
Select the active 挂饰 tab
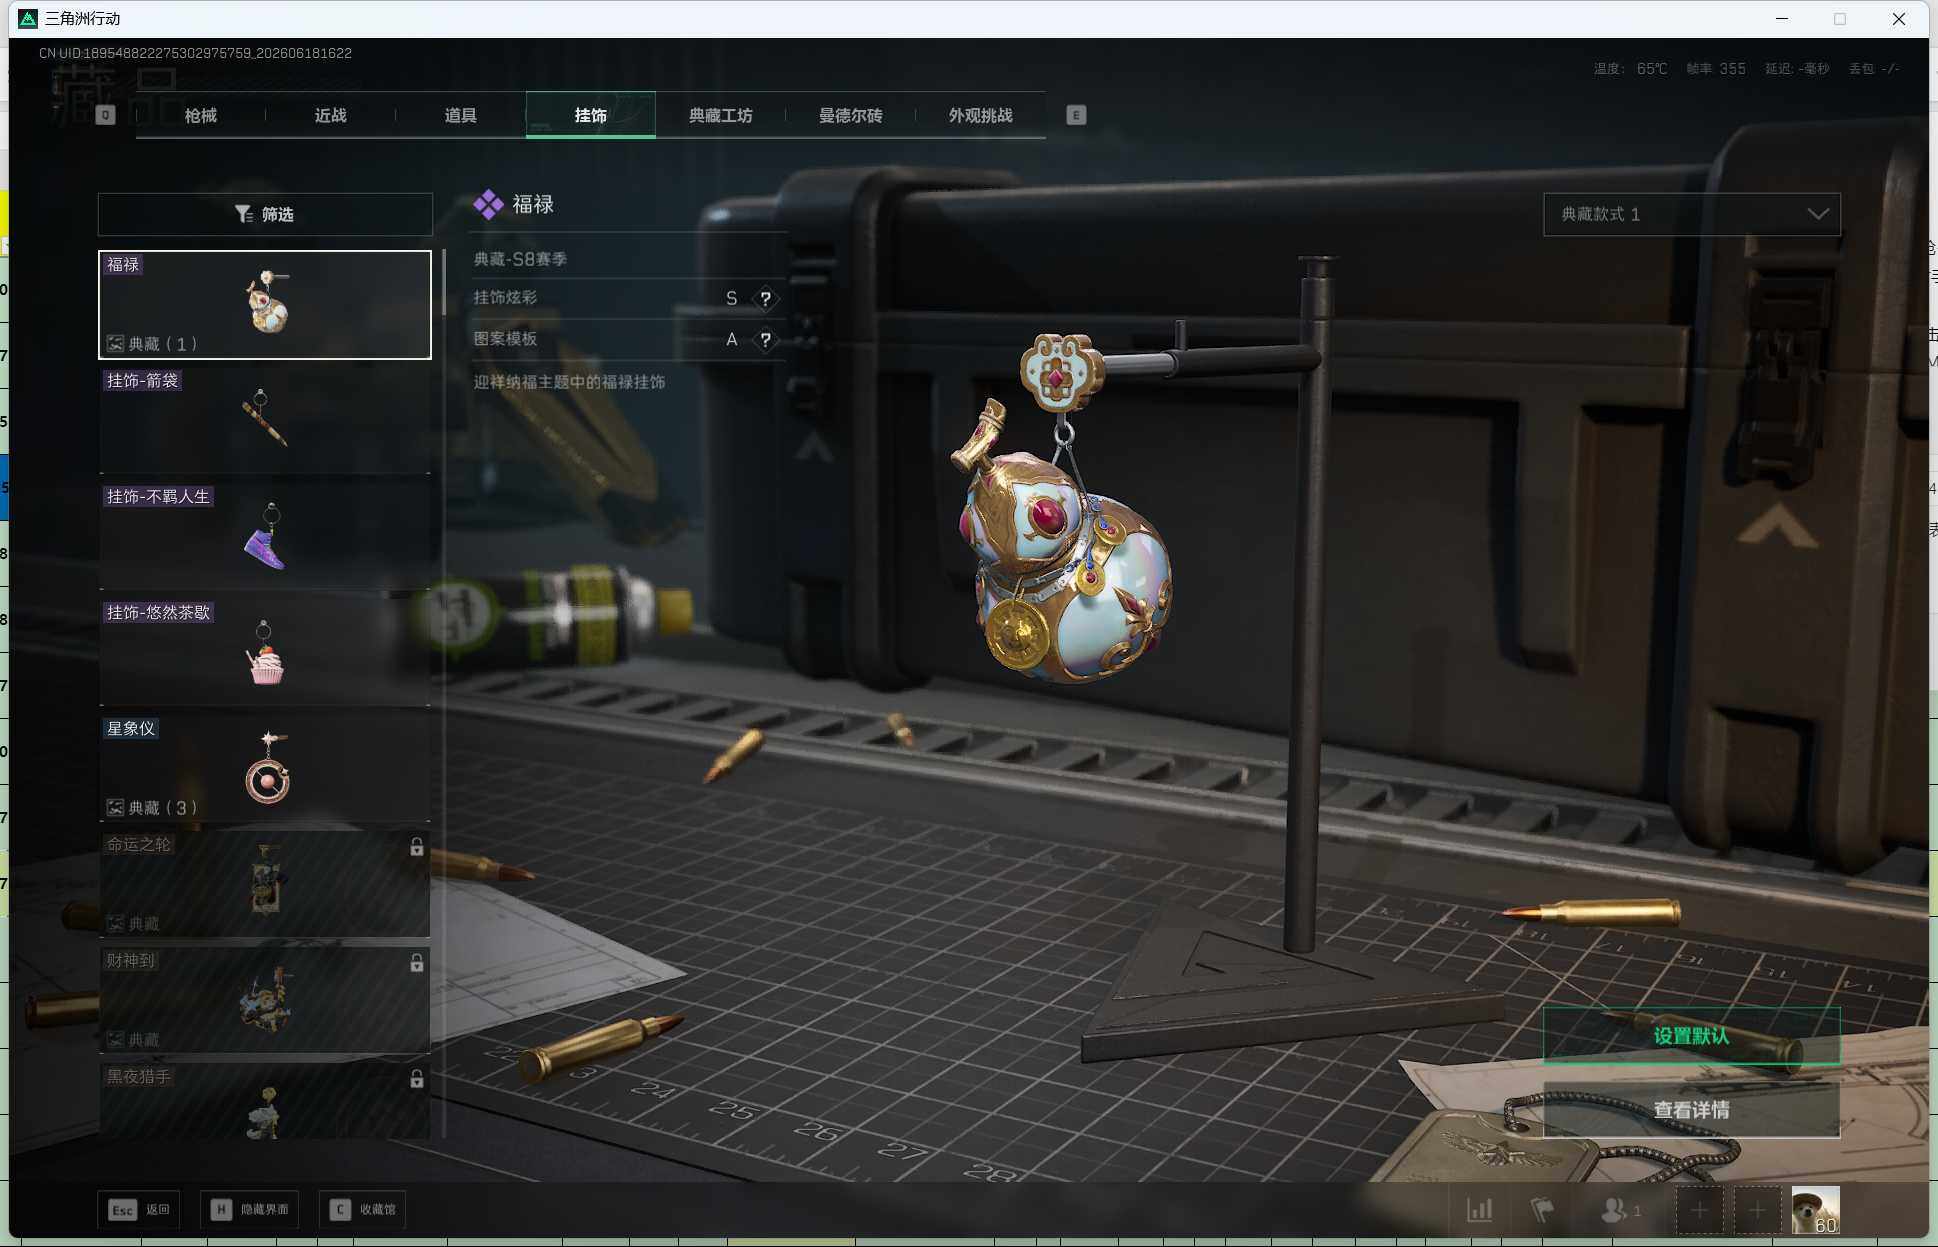pyautogui.click(x=591, y=115)
